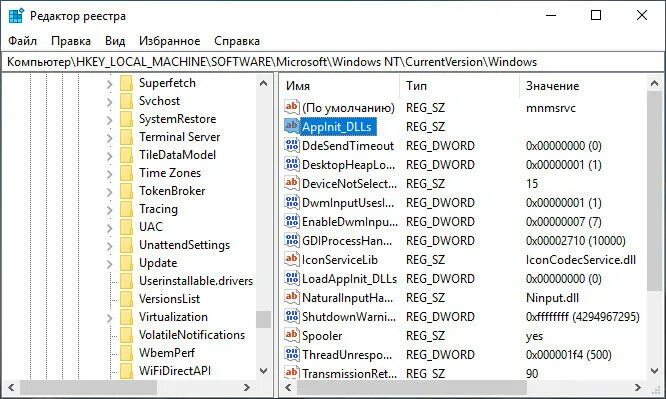
Task: Maximize the Registry Editor window
Action: [596, 16]
